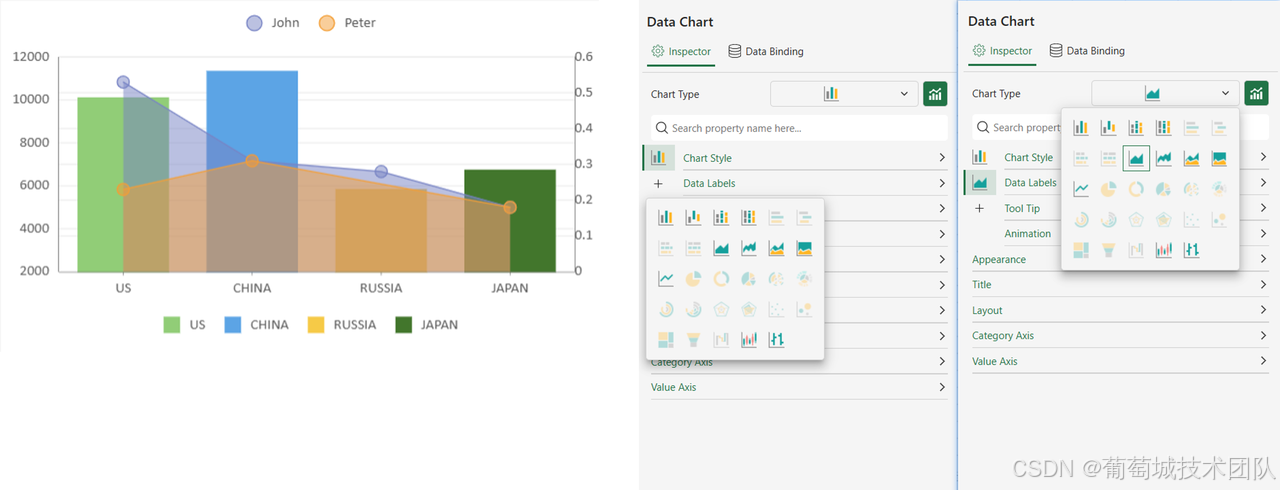Click green chart button in right panel

tap(1256, 93)
